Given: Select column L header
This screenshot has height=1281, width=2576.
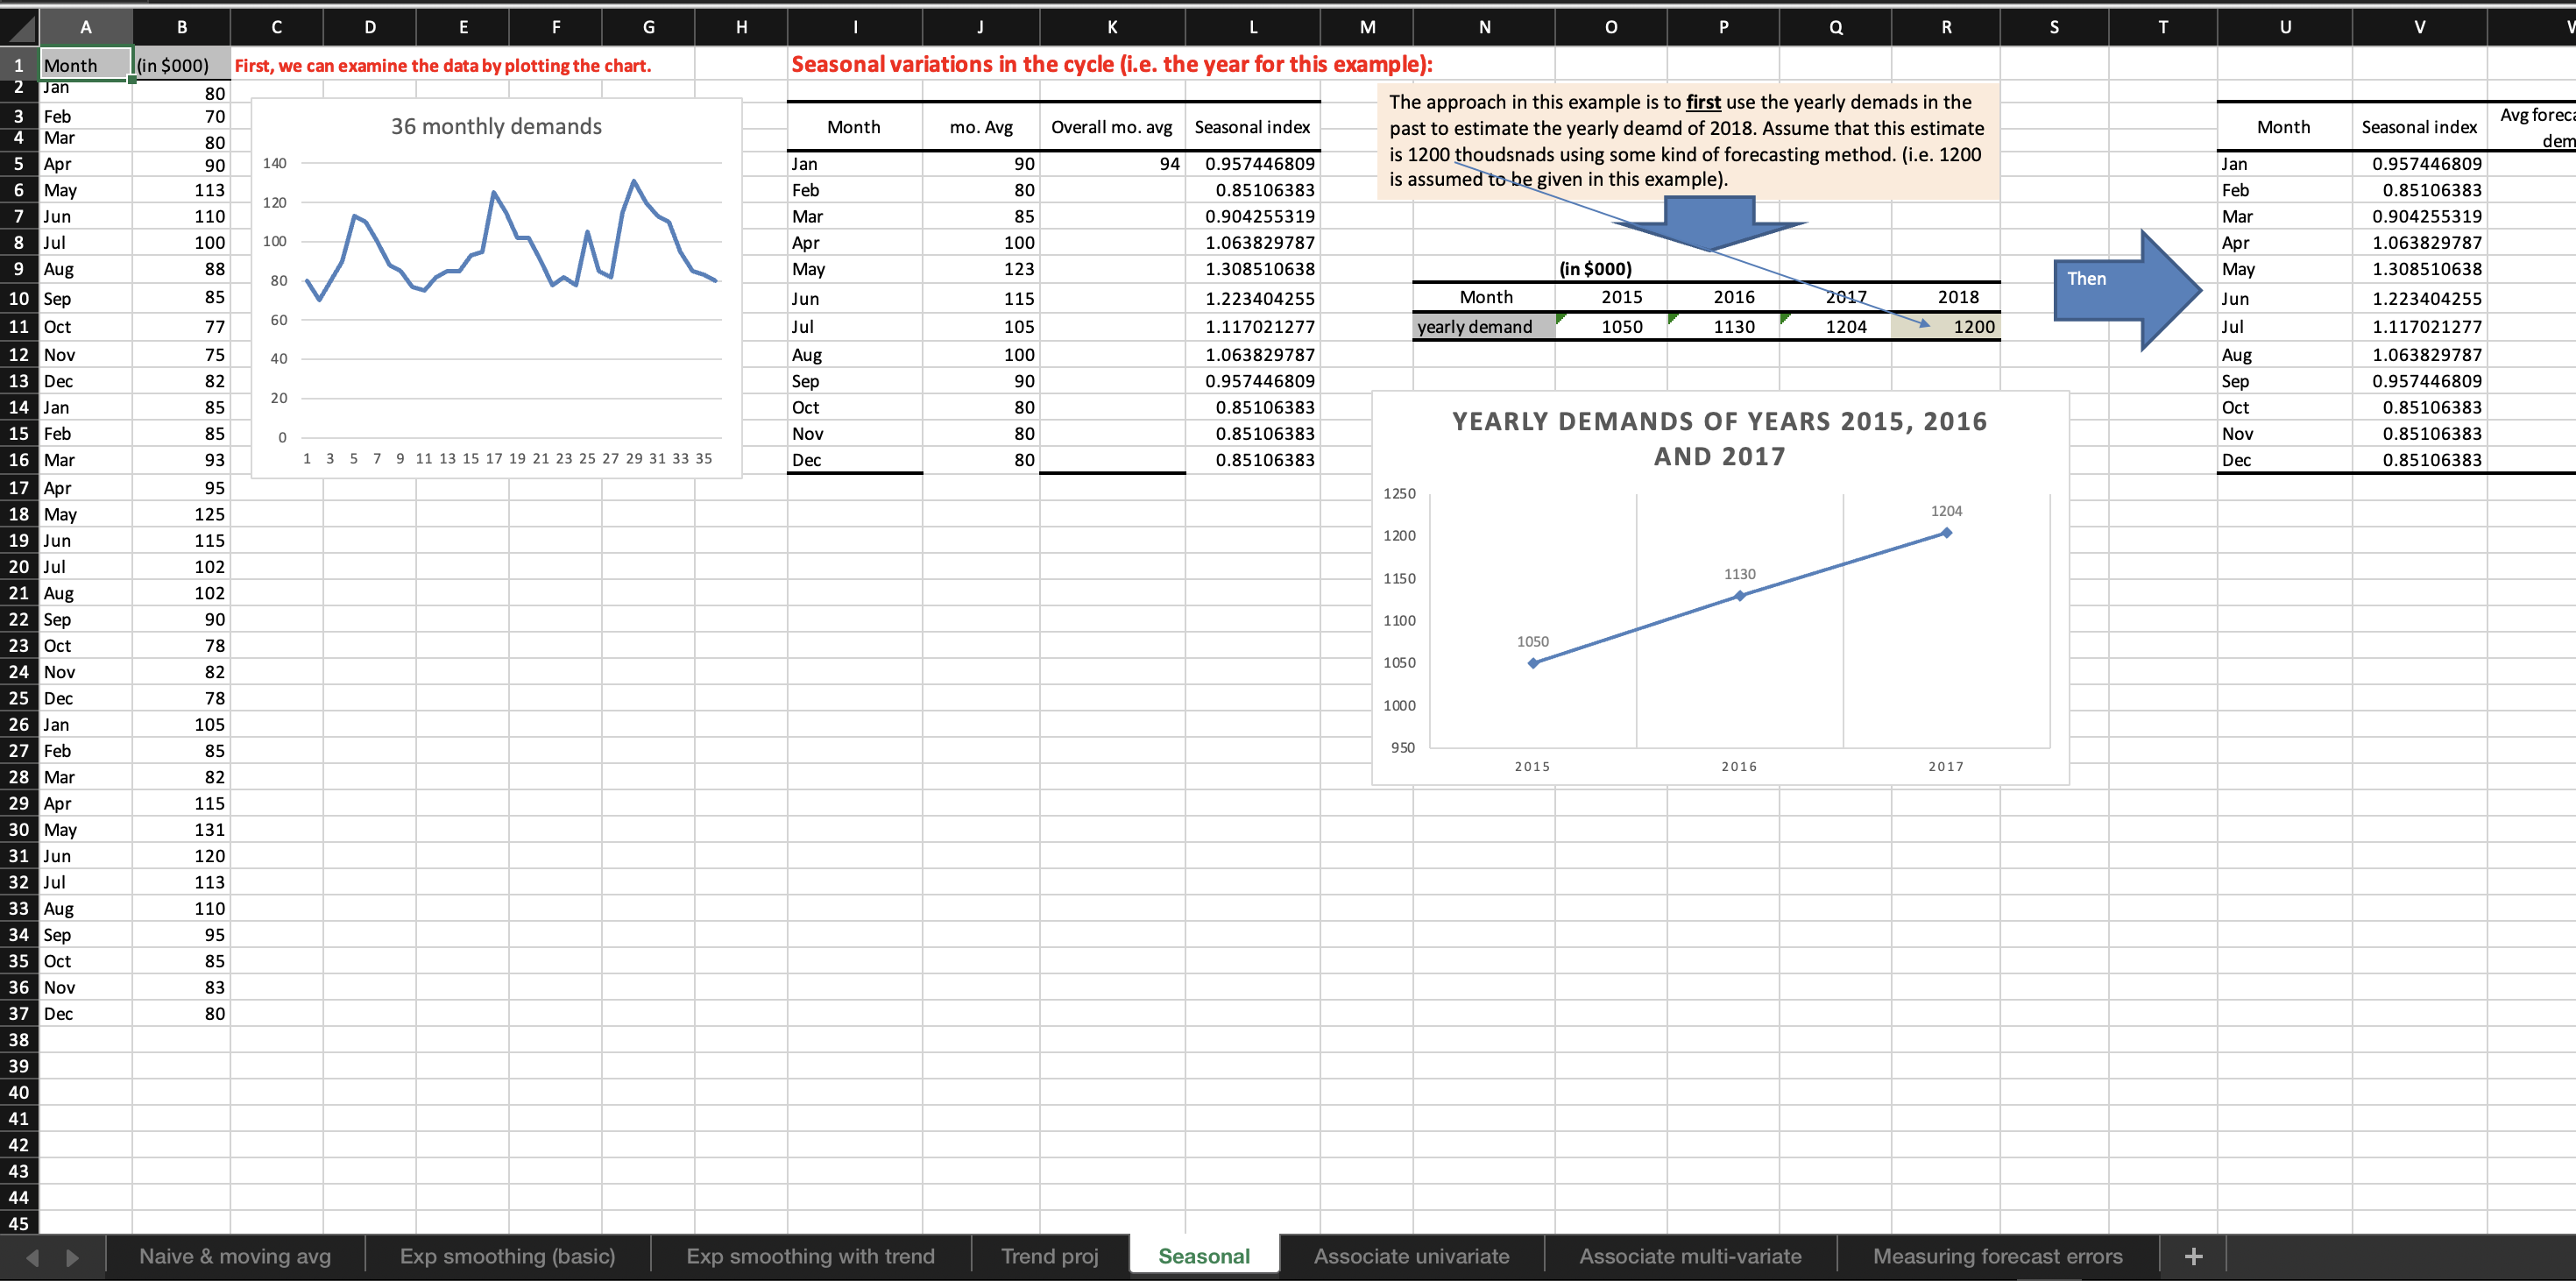Looking at the screenshot, I should [x=1252, y=27].
